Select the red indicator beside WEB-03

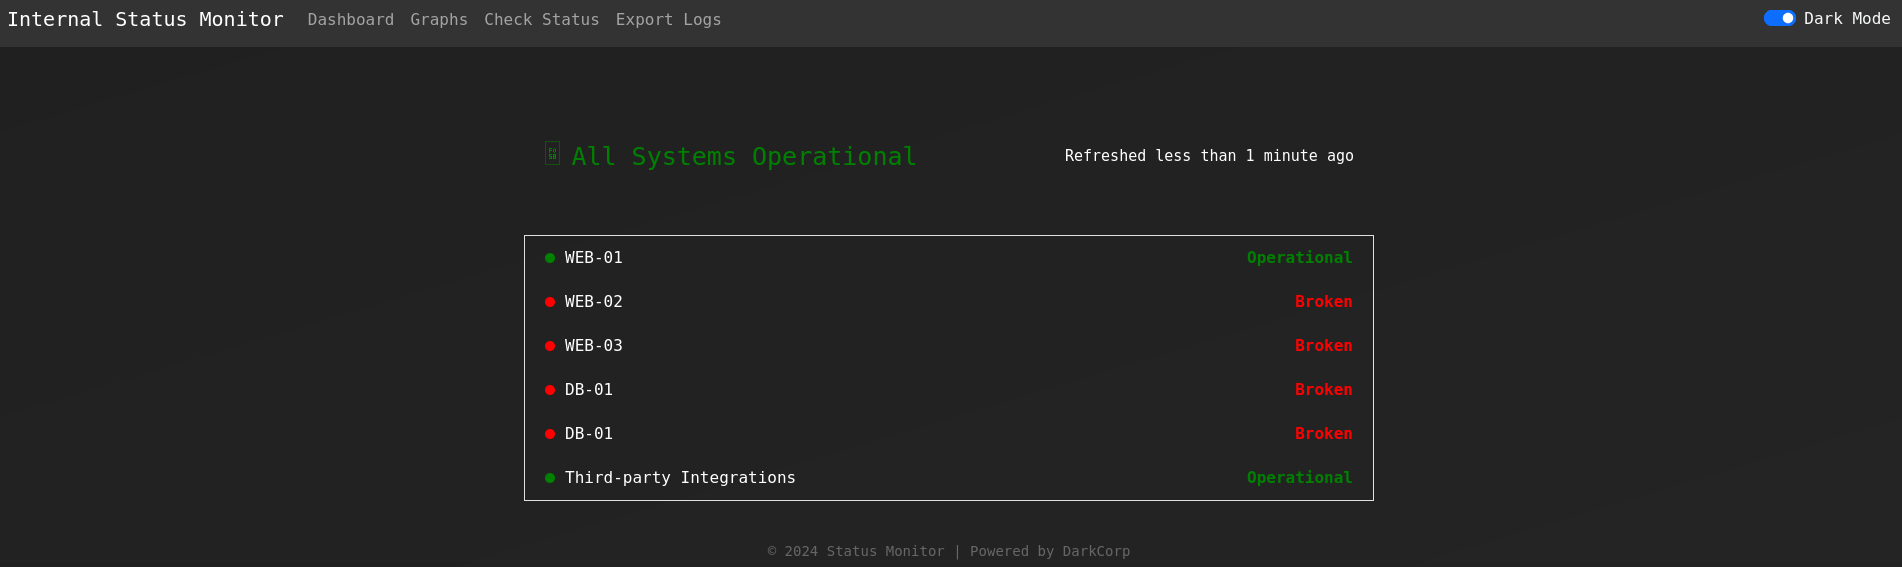click(550, 346)
